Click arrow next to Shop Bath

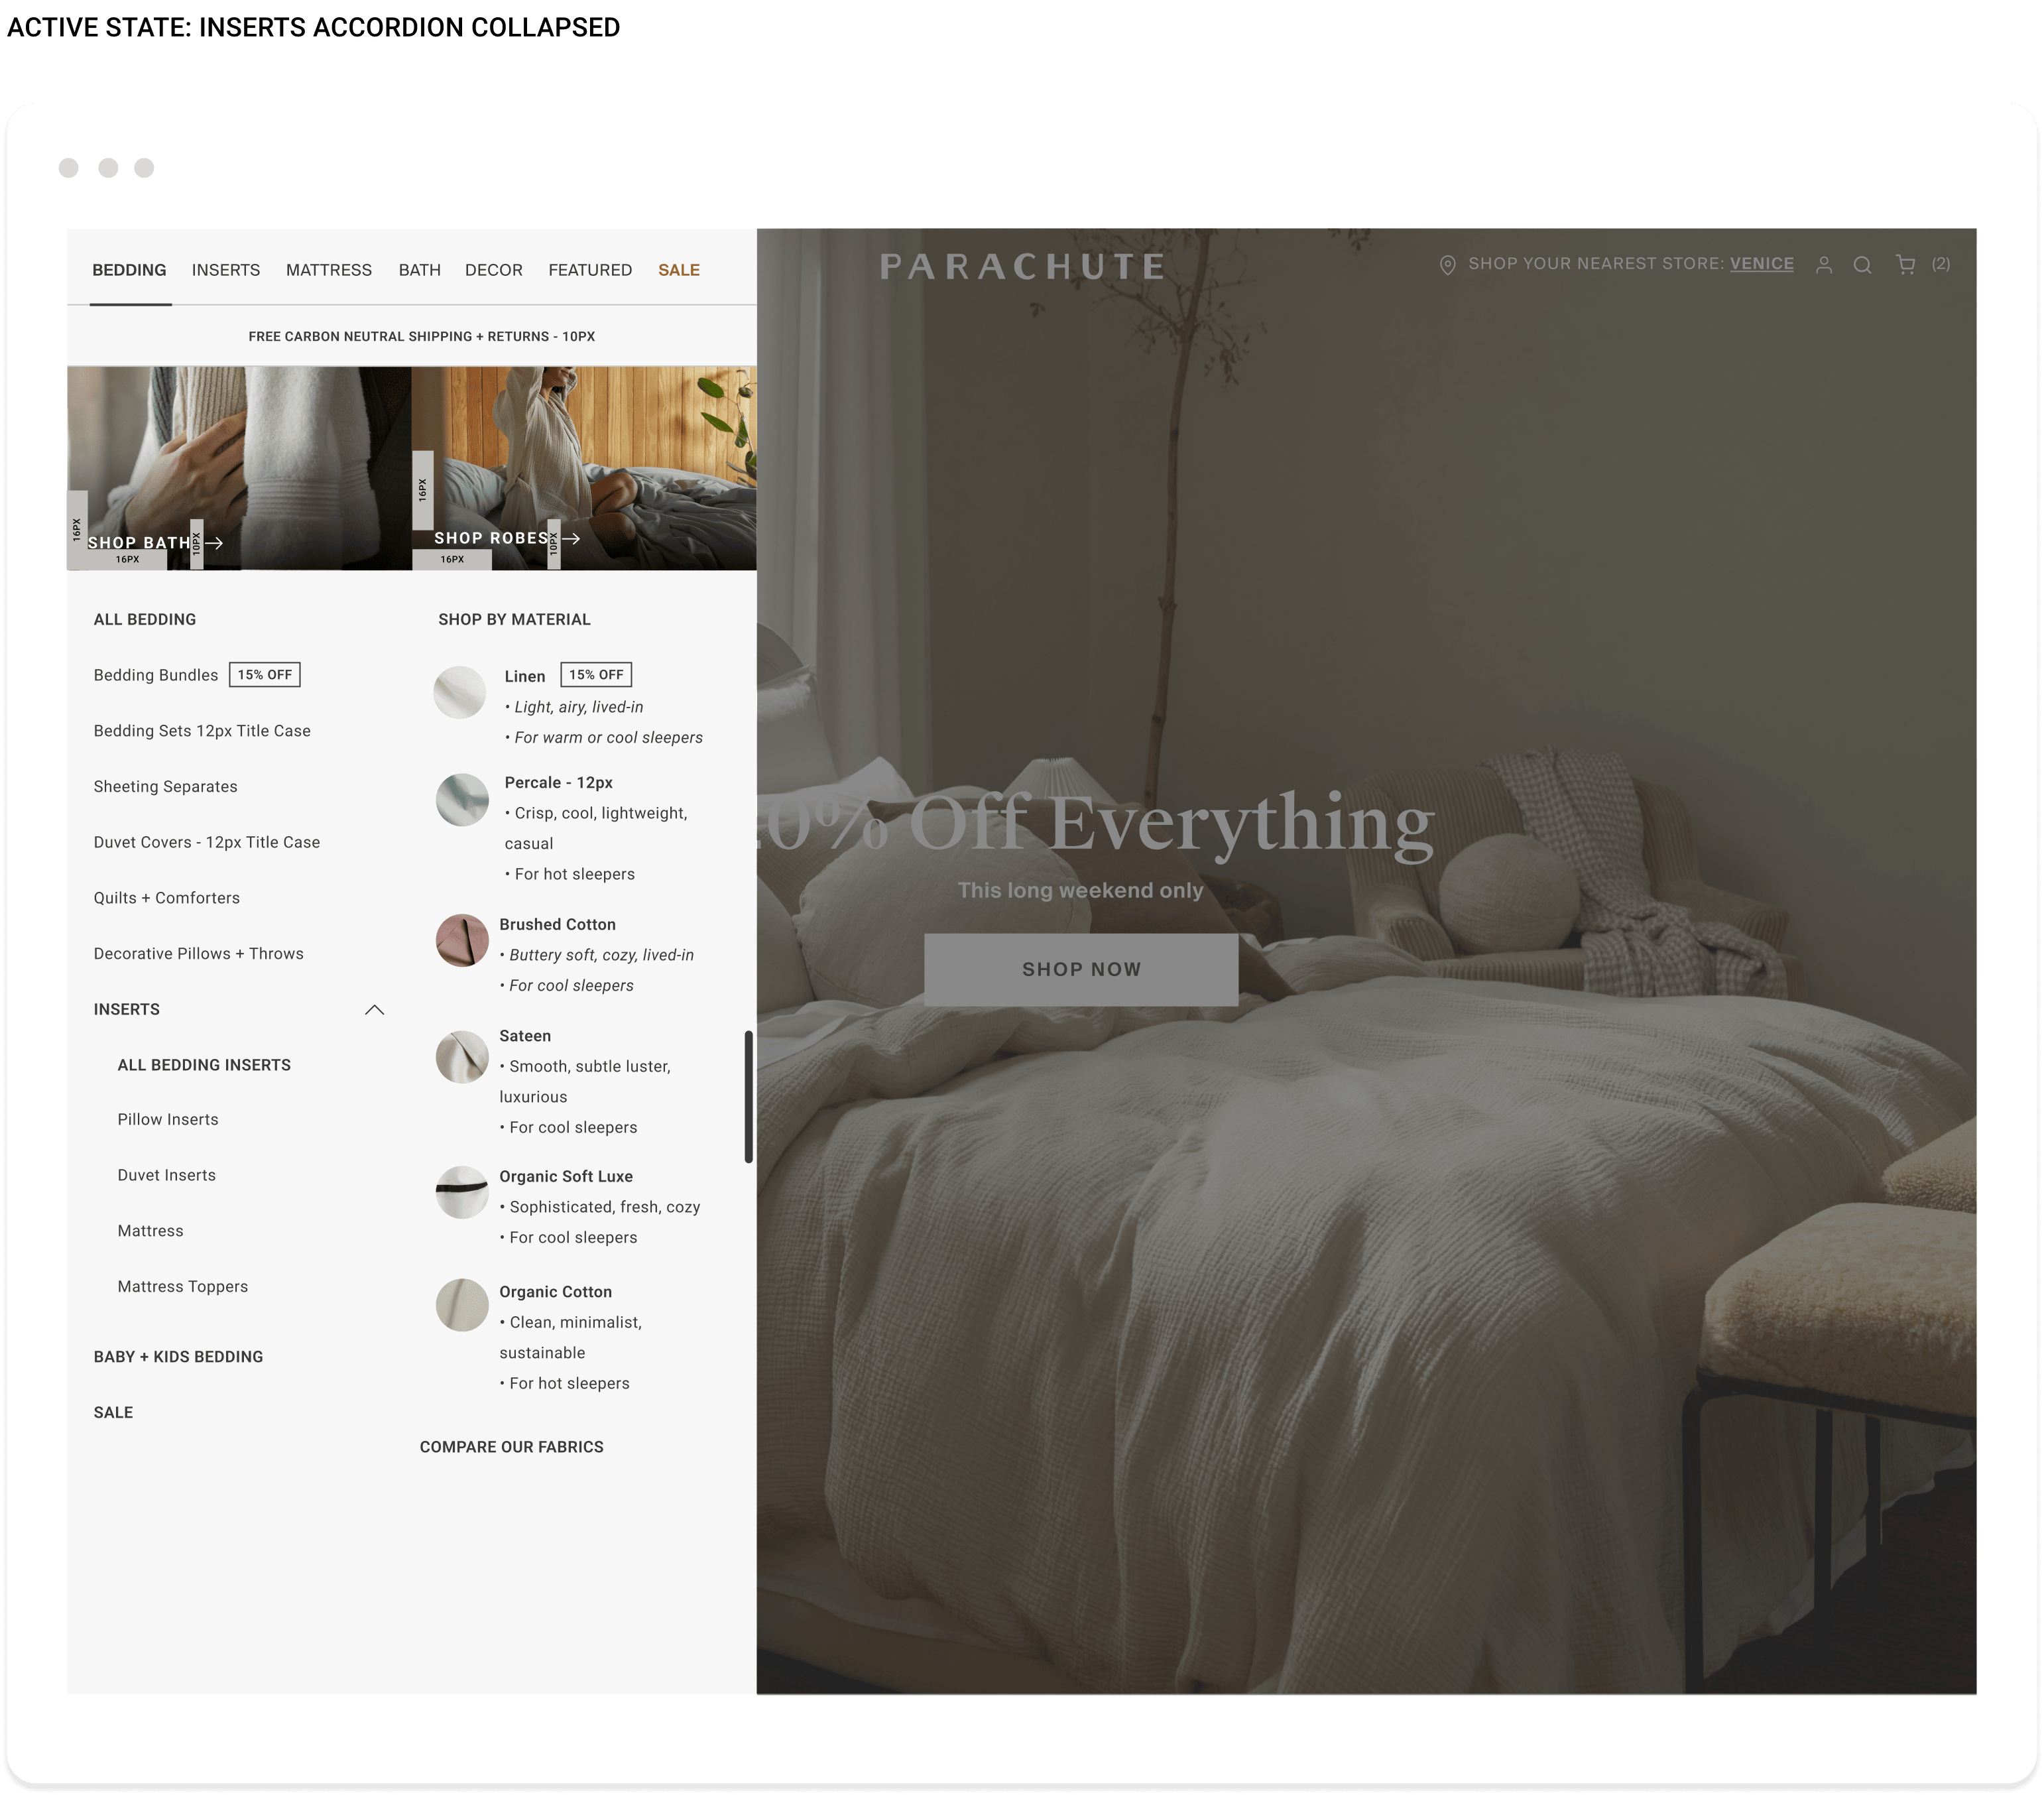coord(214,543)
